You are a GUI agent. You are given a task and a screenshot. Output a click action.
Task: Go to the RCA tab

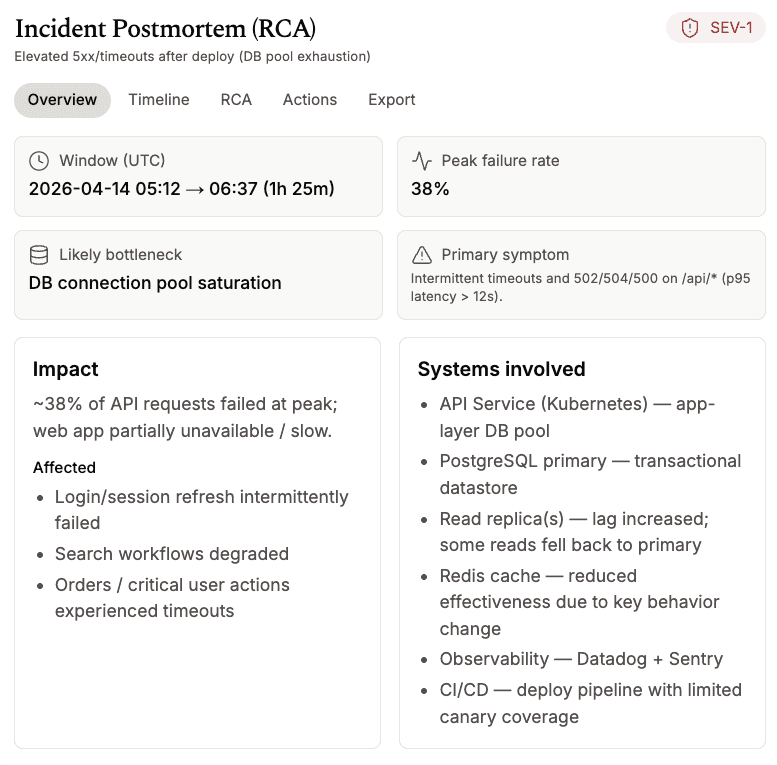pyautogui.click(x=236, y=100)
